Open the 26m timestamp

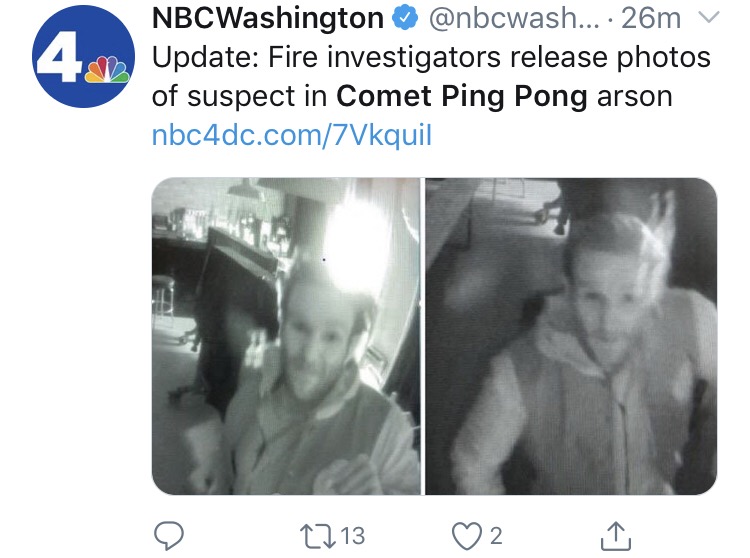click(x=651, y=19)
